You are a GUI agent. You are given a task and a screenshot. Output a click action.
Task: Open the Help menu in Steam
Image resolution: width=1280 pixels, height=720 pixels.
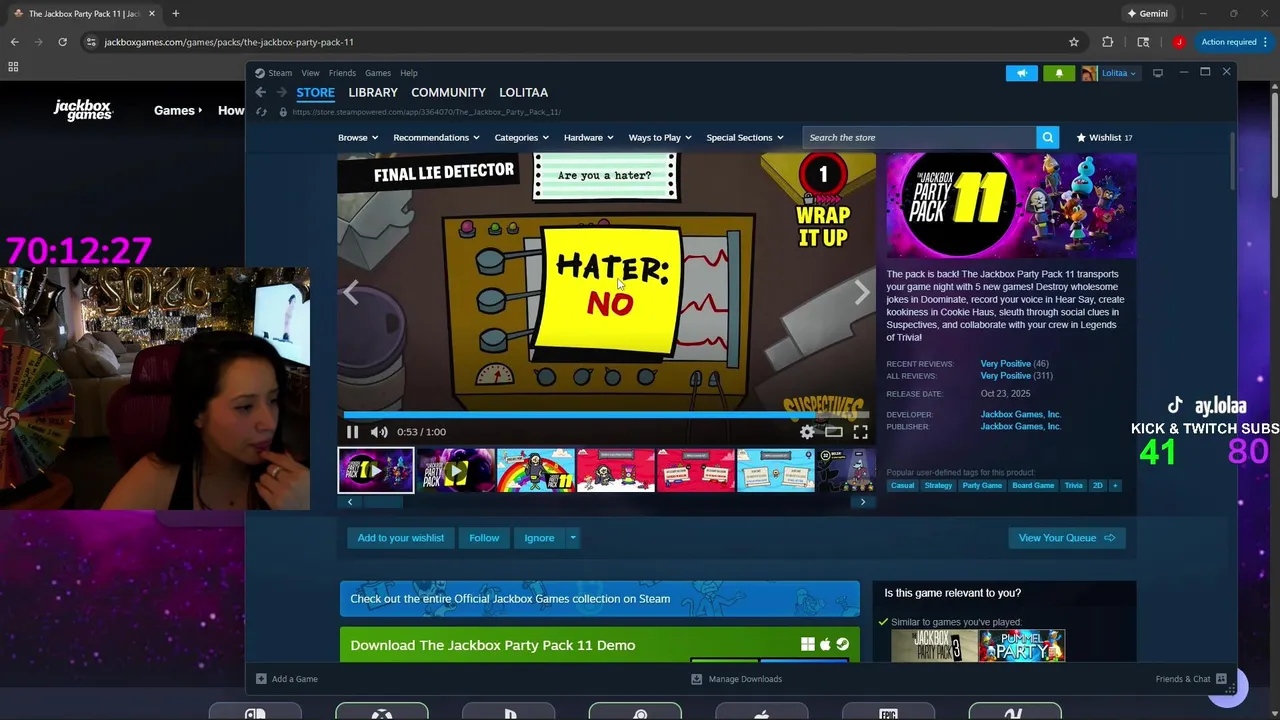409,73
